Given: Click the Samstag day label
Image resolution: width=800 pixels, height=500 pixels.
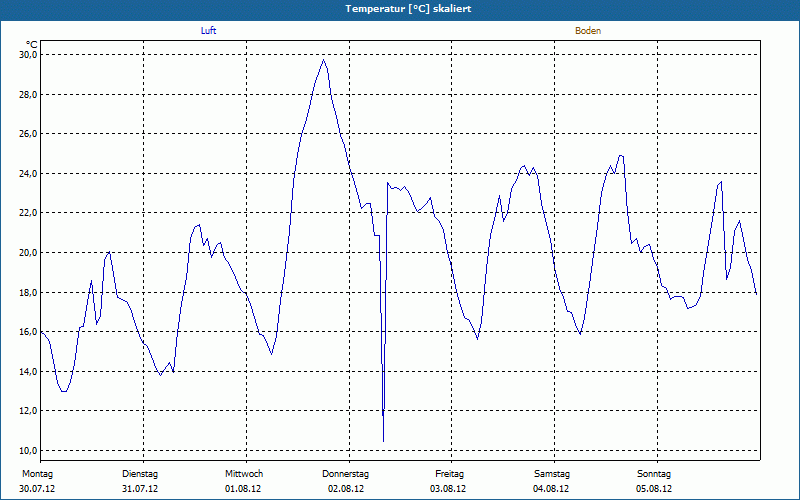Looking at the screenshot, I should (552, 474).
